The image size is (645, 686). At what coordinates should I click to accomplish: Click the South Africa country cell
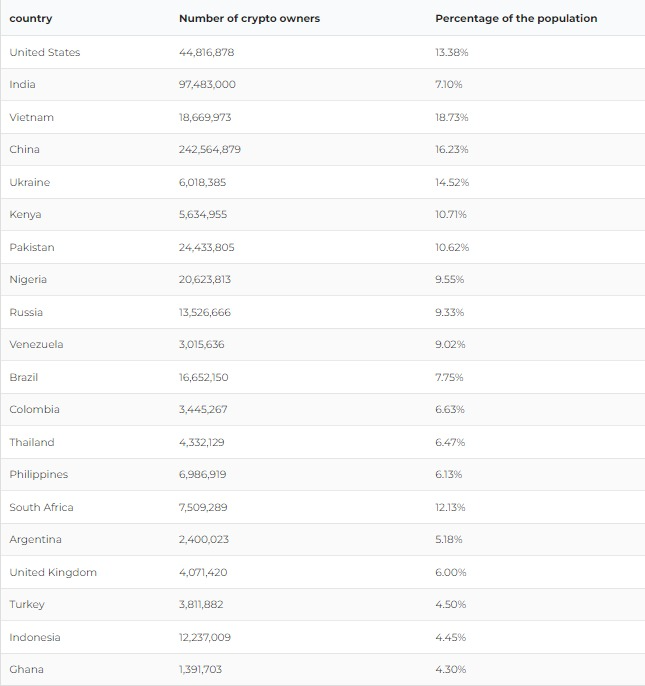pos(41,507)
